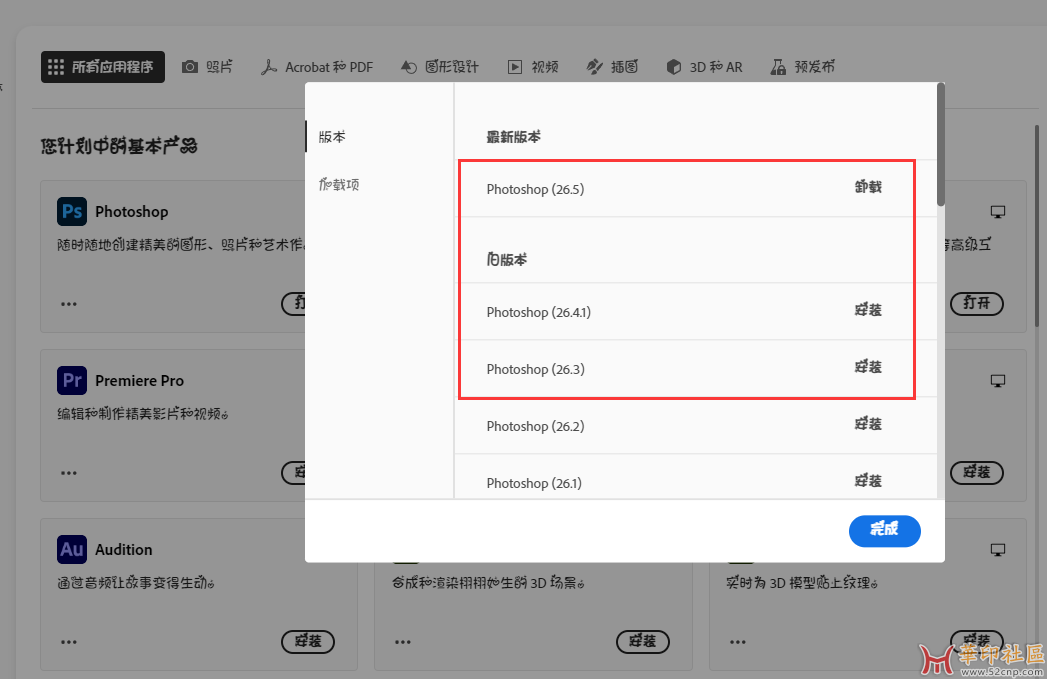Click the Photoshop Ps app icon
This screenshot has width=1047, height=679.
pos(71,212)
